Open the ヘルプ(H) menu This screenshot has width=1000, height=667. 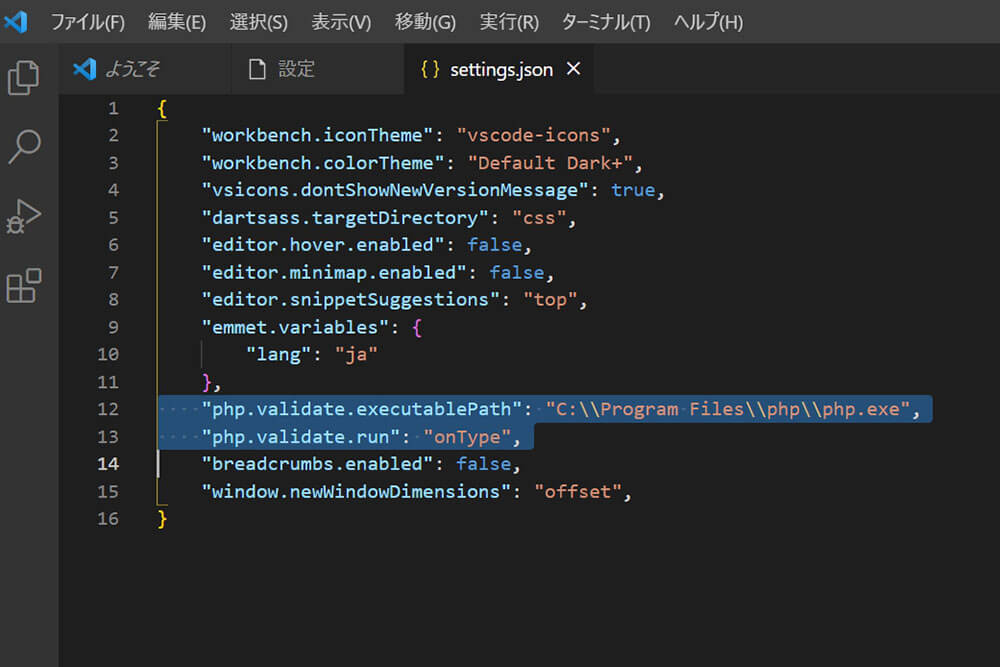708,22
